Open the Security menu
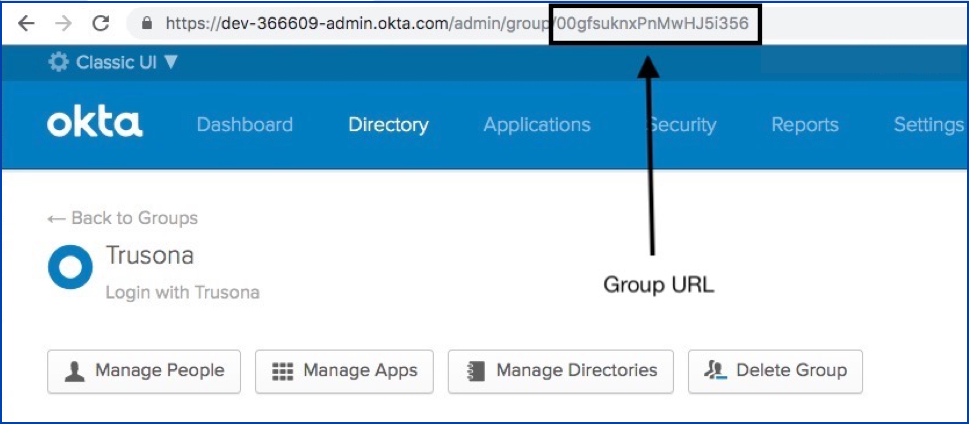The height and width of the screenshot is (424, 969). click(x=681, y=125)
